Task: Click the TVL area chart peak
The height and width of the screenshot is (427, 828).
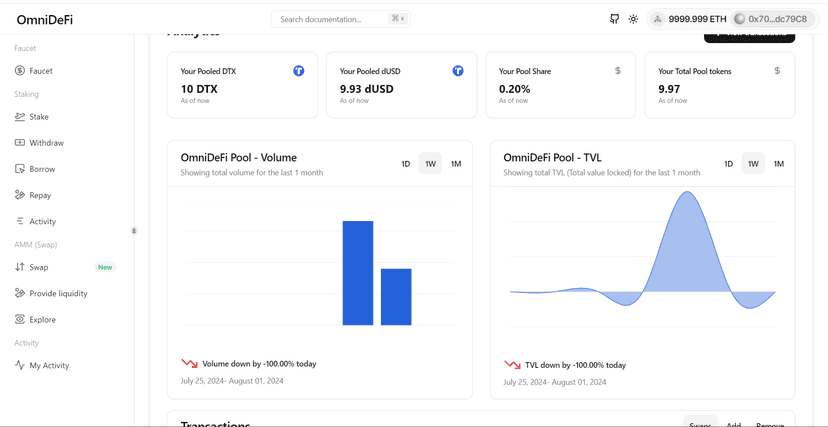Action: (x=687, y=194)
